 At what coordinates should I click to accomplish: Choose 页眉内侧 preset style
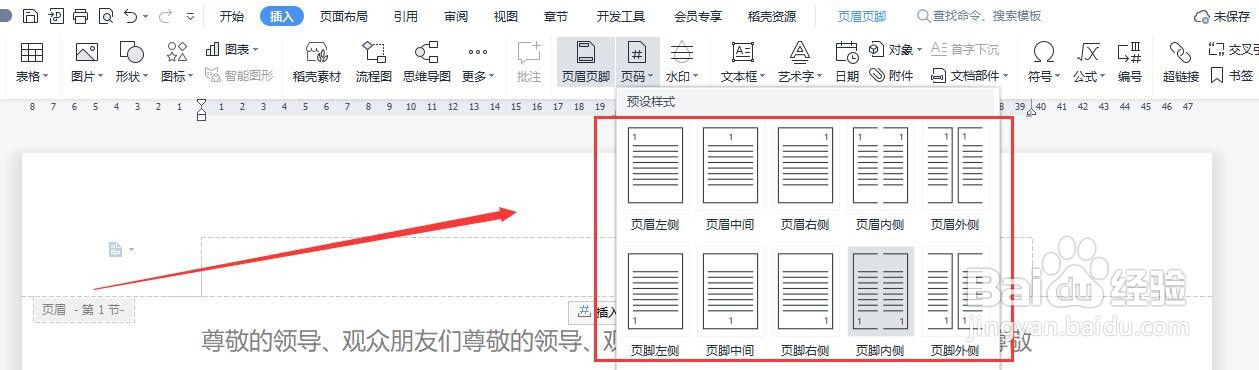point(880,178)
